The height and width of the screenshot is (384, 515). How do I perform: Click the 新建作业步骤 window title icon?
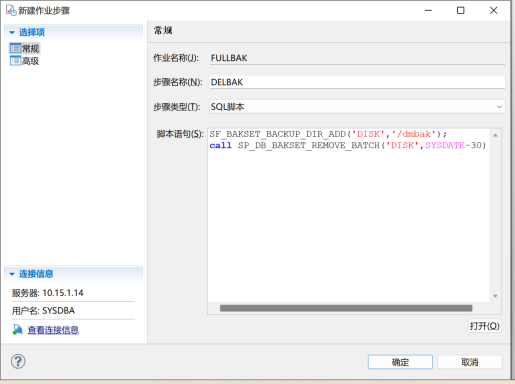coord(11,10)
